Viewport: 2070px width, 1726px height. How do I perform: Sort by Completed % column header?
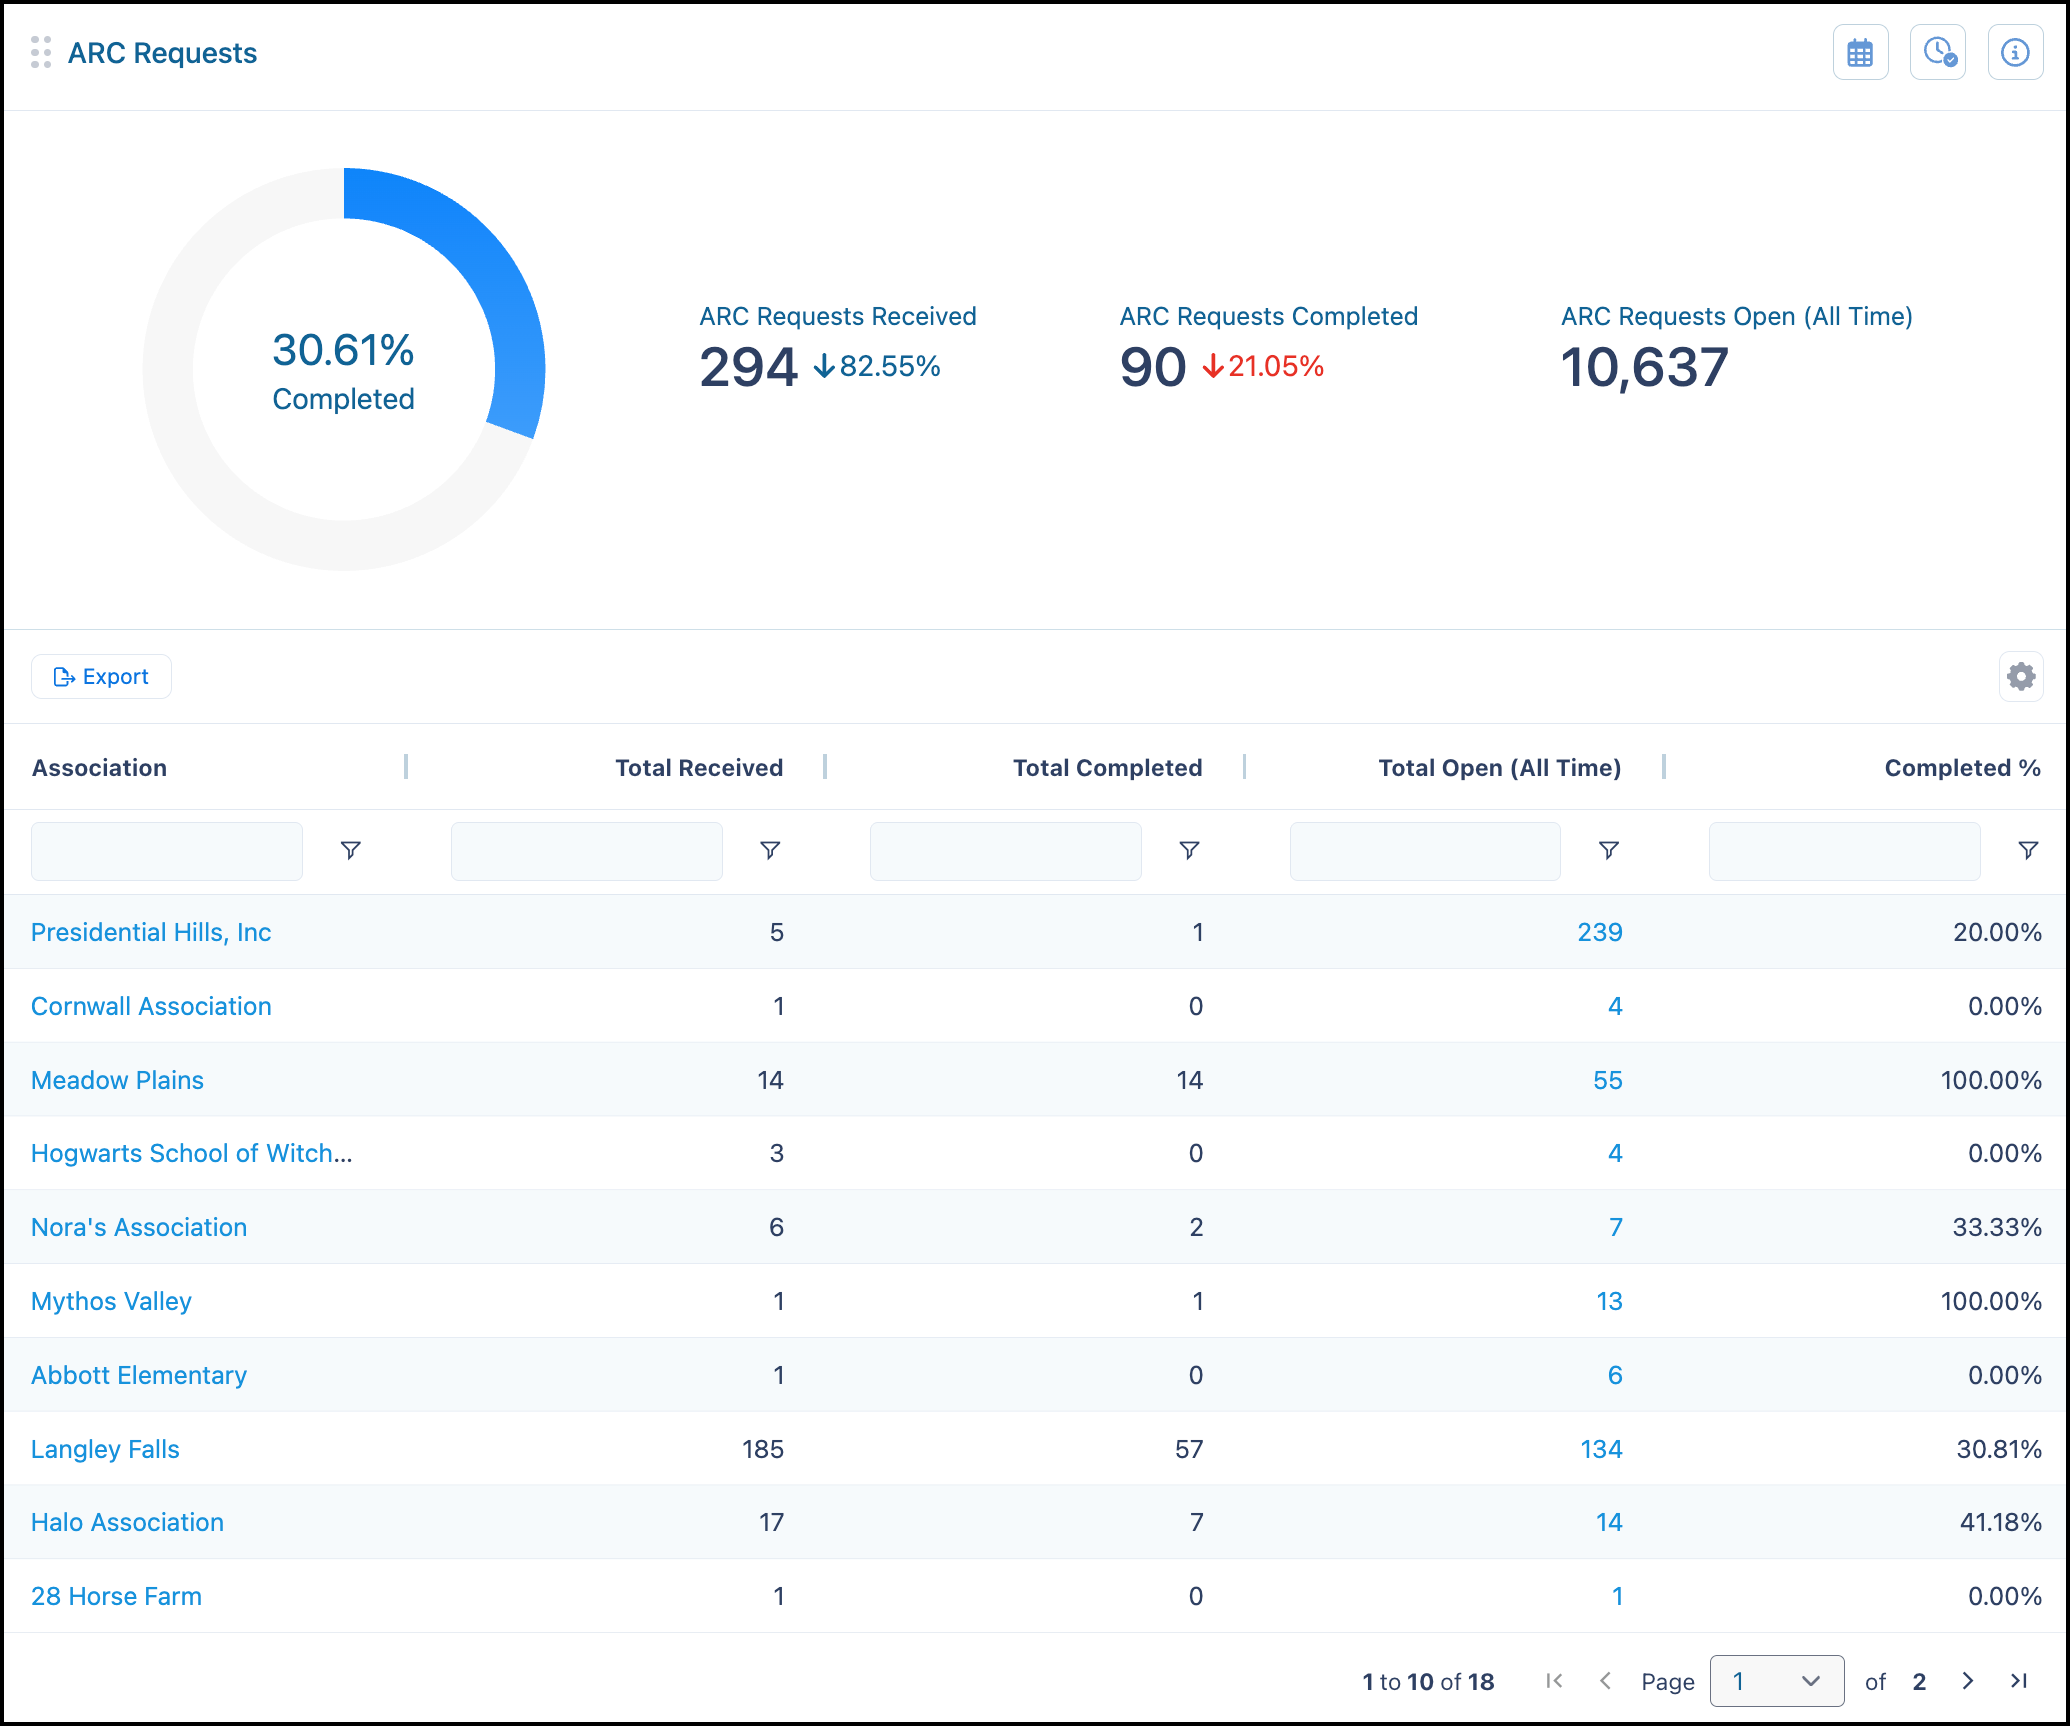point(1962,768)
